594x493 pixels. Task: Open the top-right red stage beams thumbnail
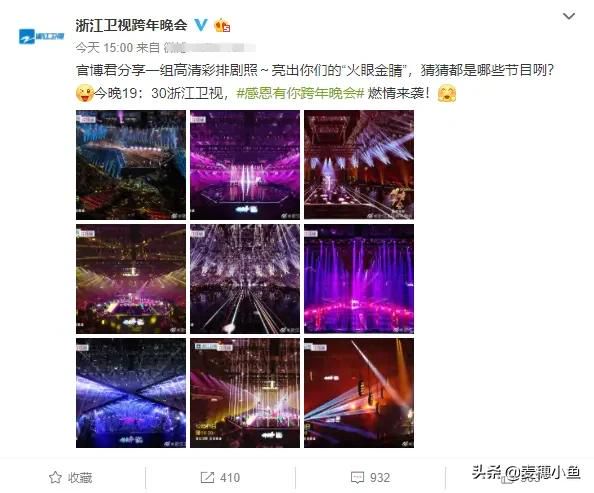[359, 165]
